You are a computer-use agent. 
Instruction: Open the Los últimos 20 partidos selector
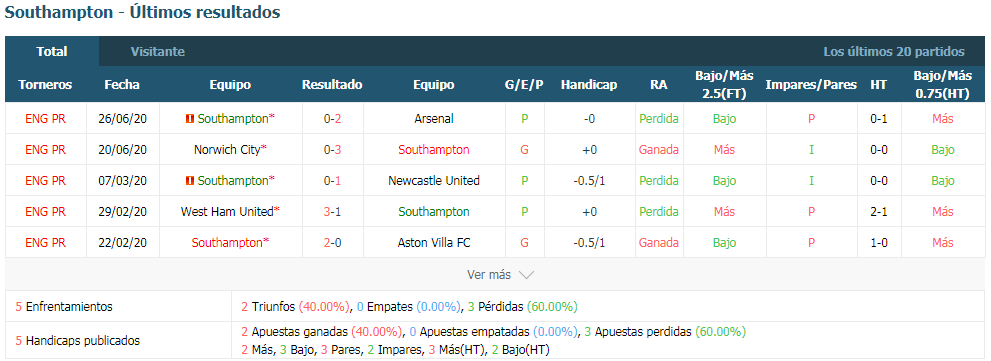click(x=894, y=52)
